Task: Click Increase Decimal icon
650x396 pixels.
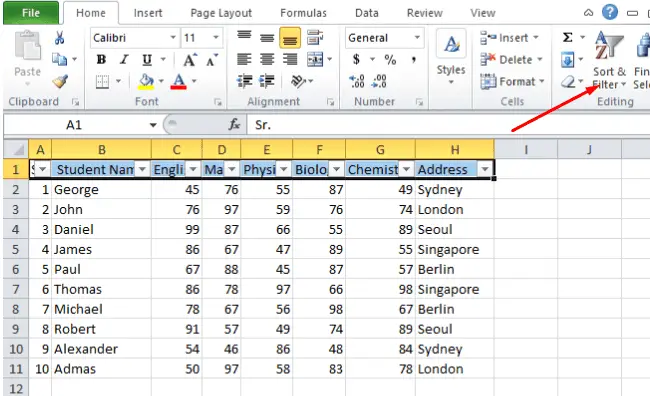Action: tap(357, 81)
